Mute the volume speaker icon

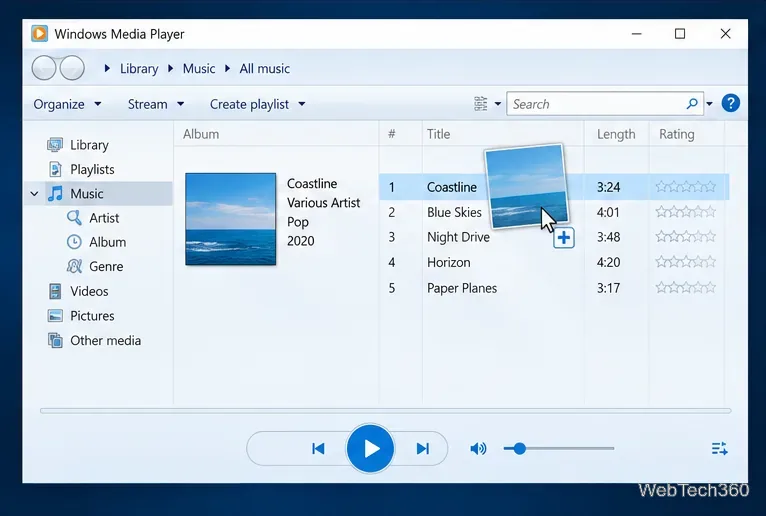pyautogui.click(x=478, y=448)
